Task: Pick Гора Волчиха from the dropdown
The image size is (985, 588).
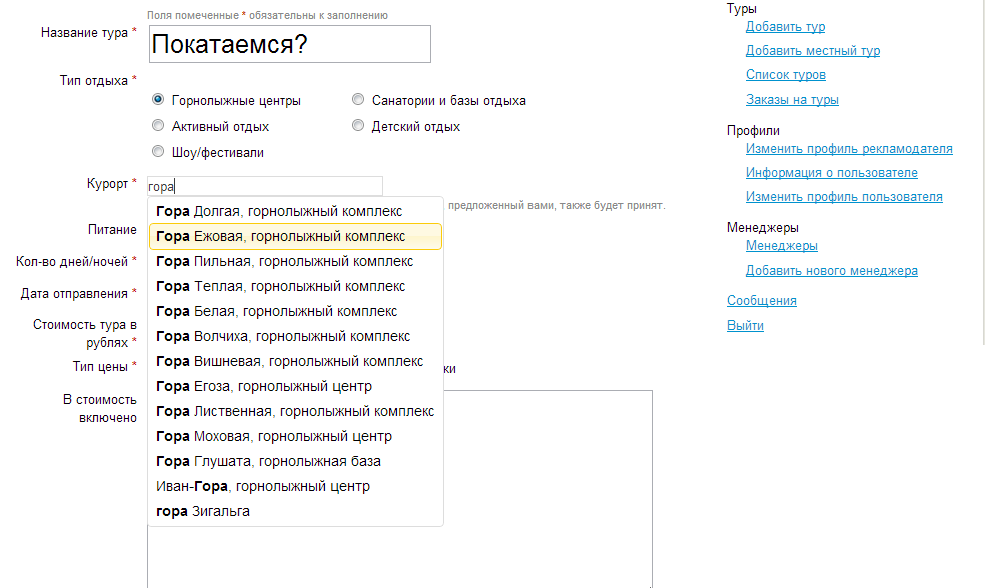Action: (283, 336)
